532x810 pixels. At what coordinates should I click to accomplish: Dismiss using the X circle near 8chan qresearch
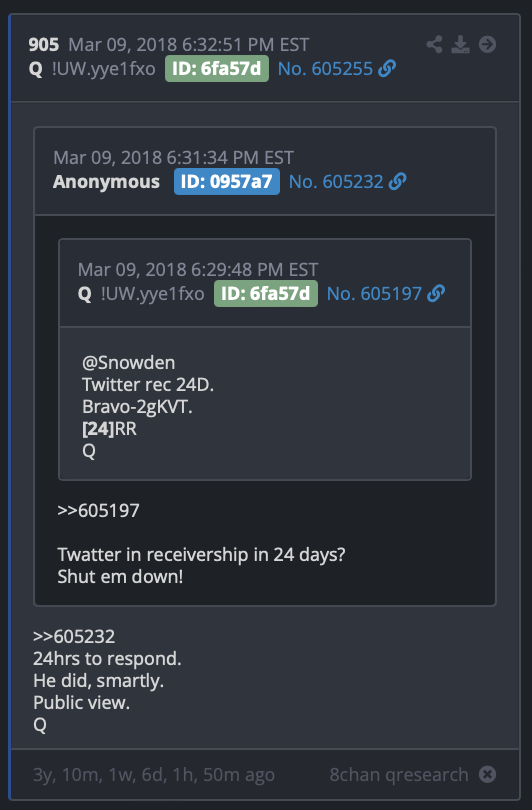point(487,774)
